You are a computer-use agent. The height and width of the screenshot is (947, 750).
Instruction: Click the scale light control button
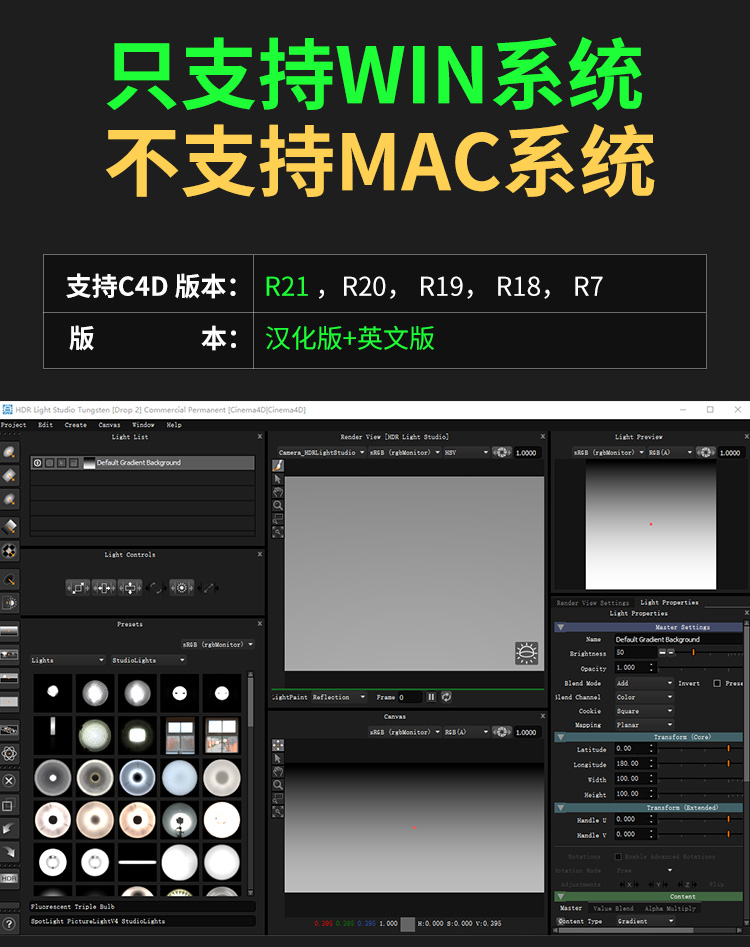78,587
